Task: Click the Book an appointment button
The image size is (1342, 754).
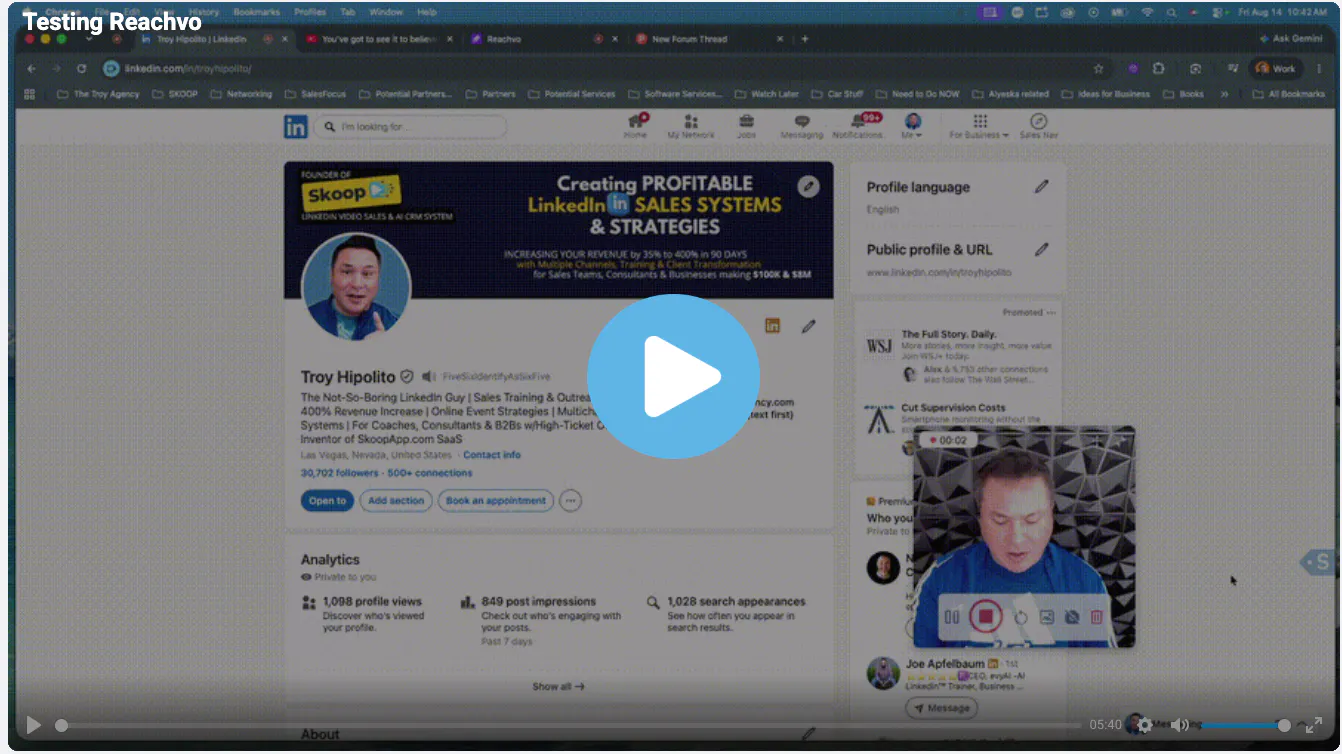Action: [496, 501]
